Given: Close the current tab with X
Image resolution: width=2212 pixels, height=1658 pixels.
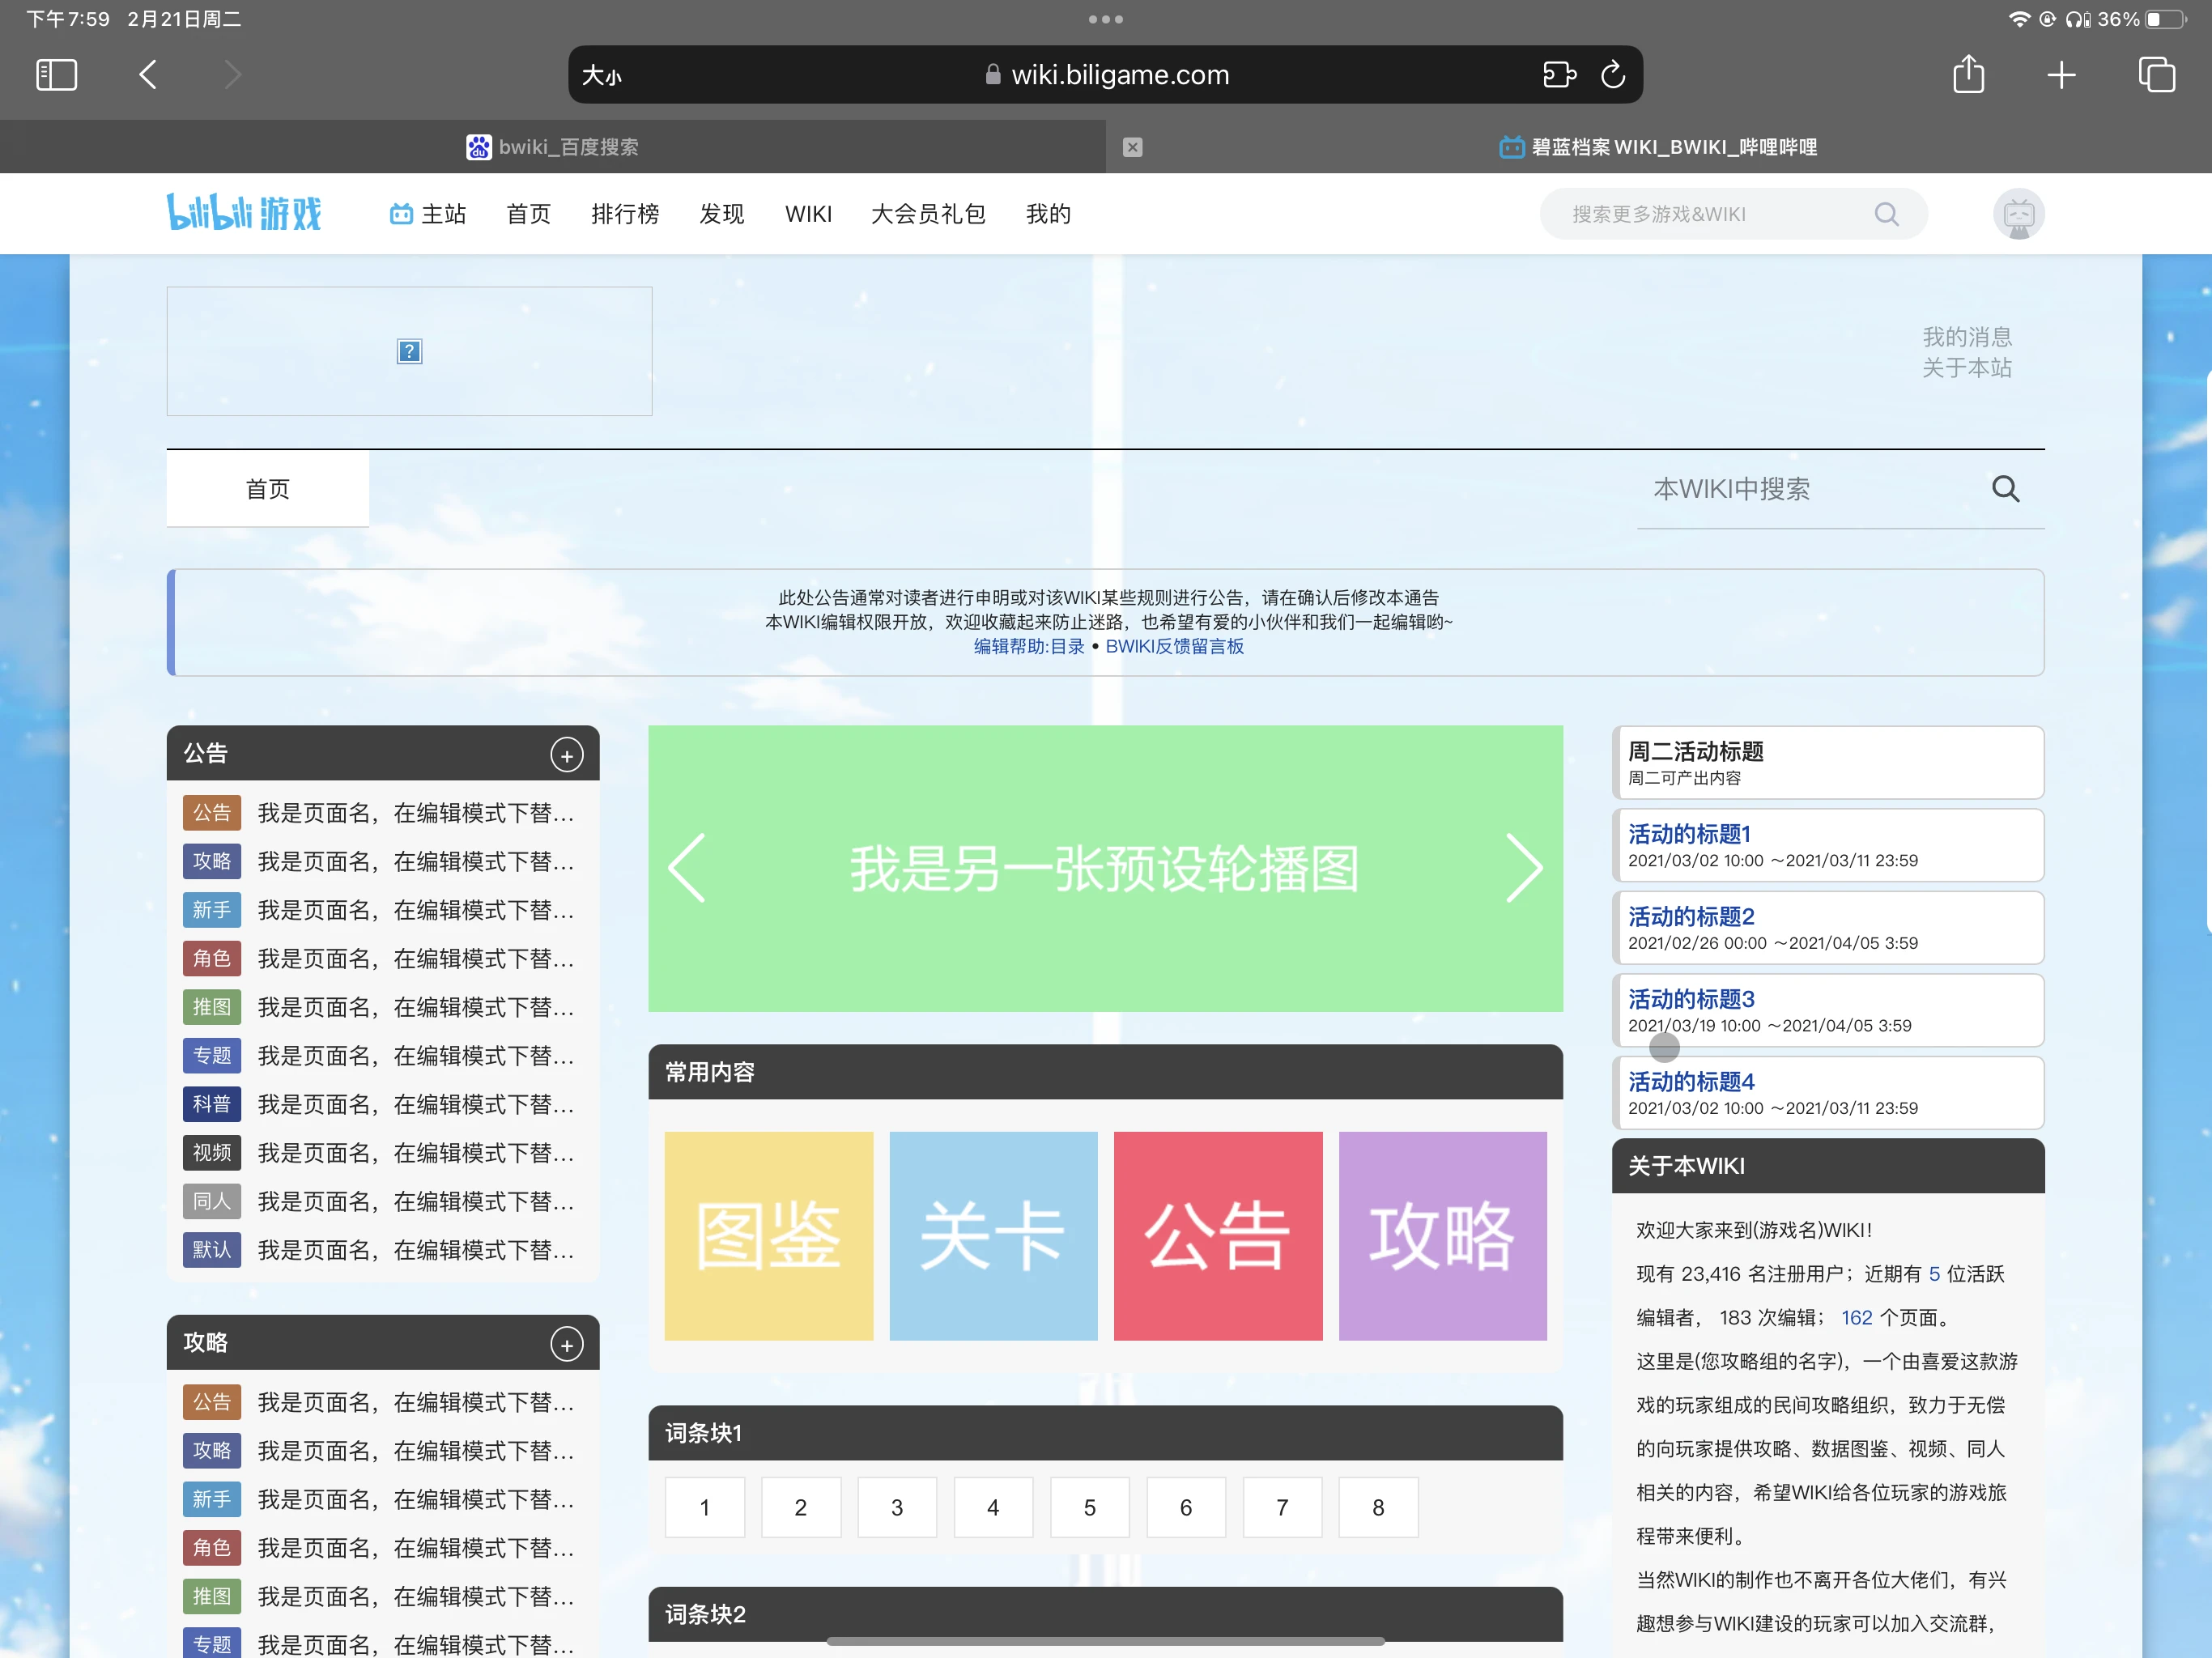Looking at the screenshot, I should [x=1132, y=147].
